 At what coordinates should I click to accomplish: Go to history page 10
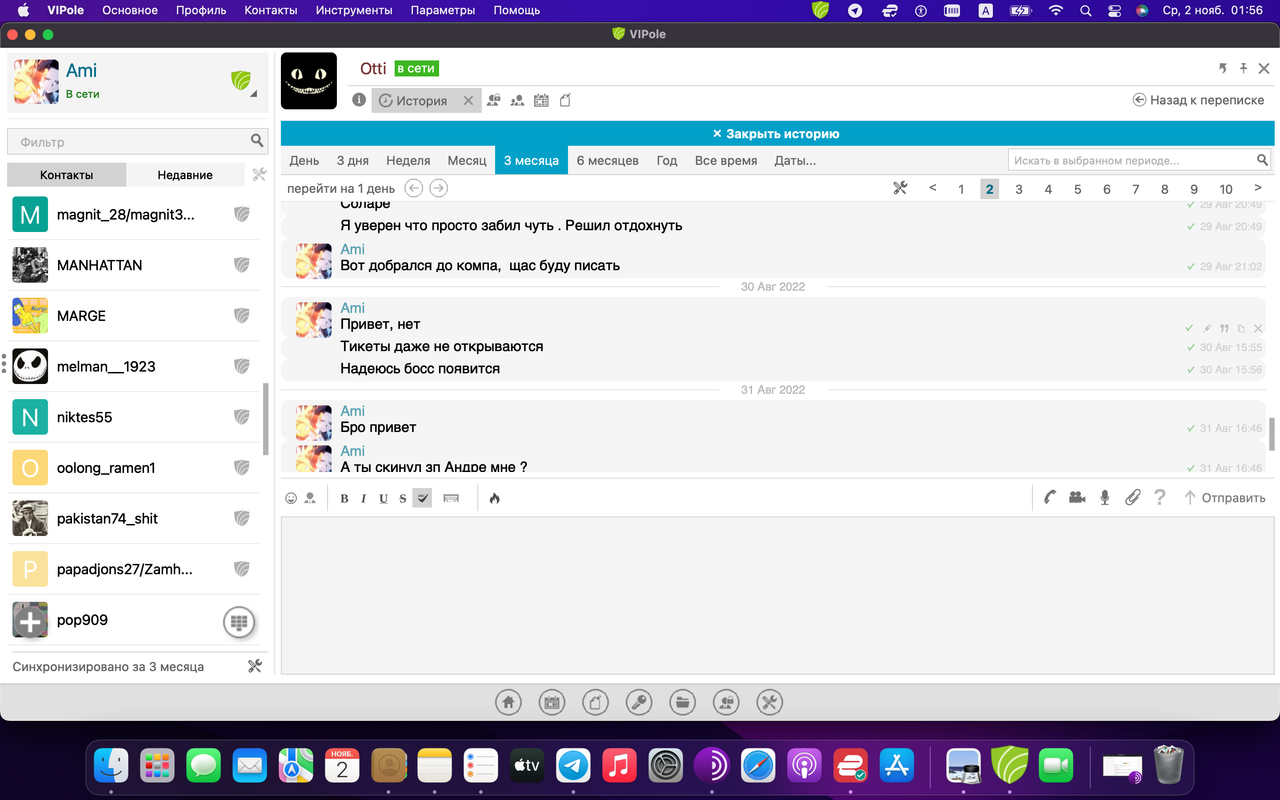click(x=1225, y=189)
